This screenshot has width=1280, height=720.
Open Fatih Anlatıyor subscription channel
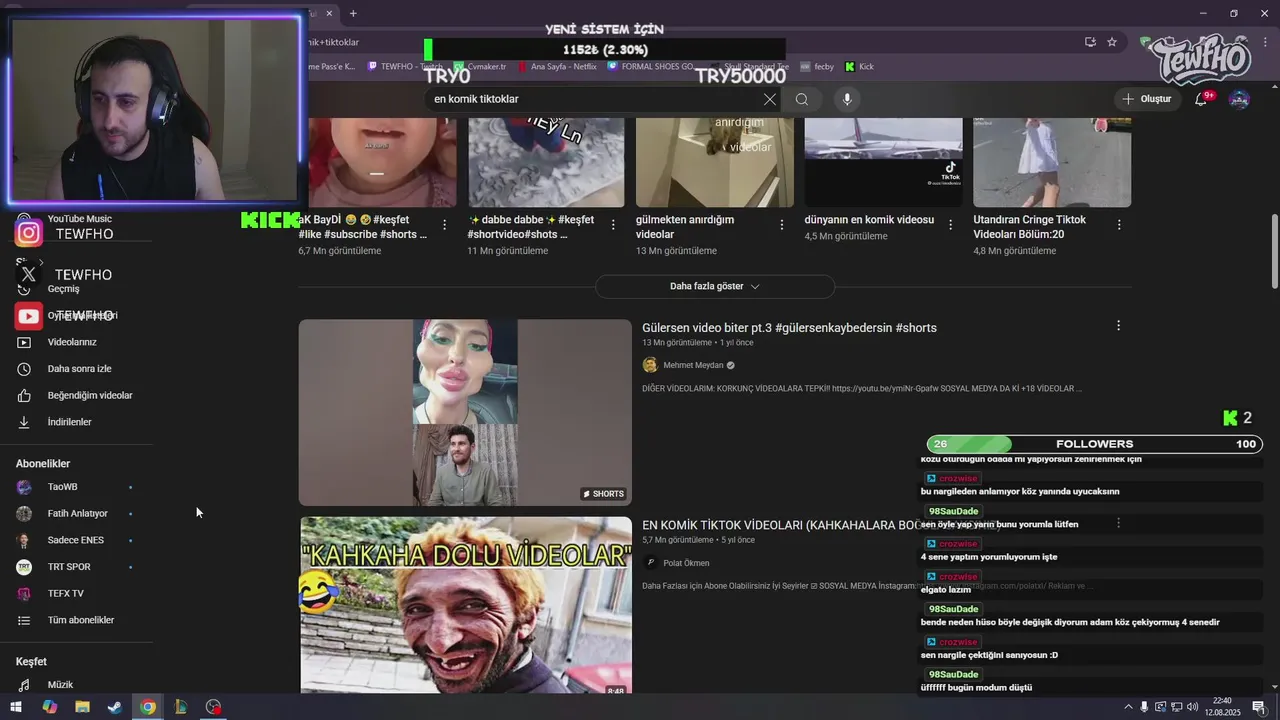click(76, 514)
